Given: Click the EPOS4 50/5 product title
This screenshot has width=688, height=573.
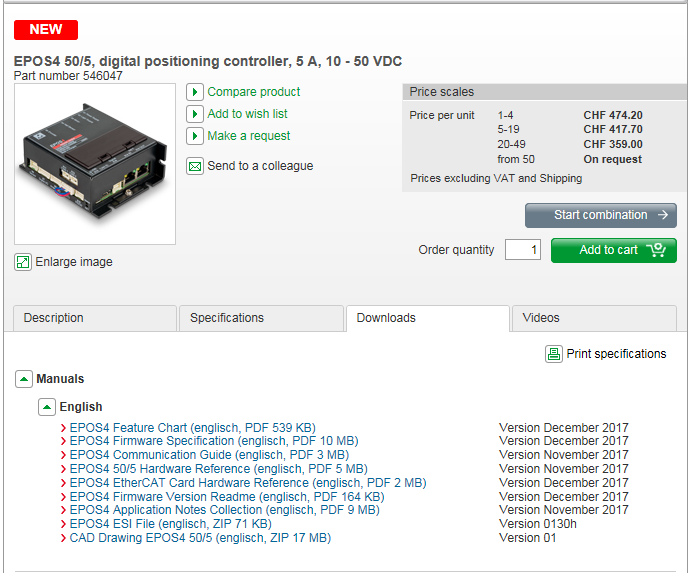Looking at the screenshot, I should pyautogui.click(x=208, y=61).
